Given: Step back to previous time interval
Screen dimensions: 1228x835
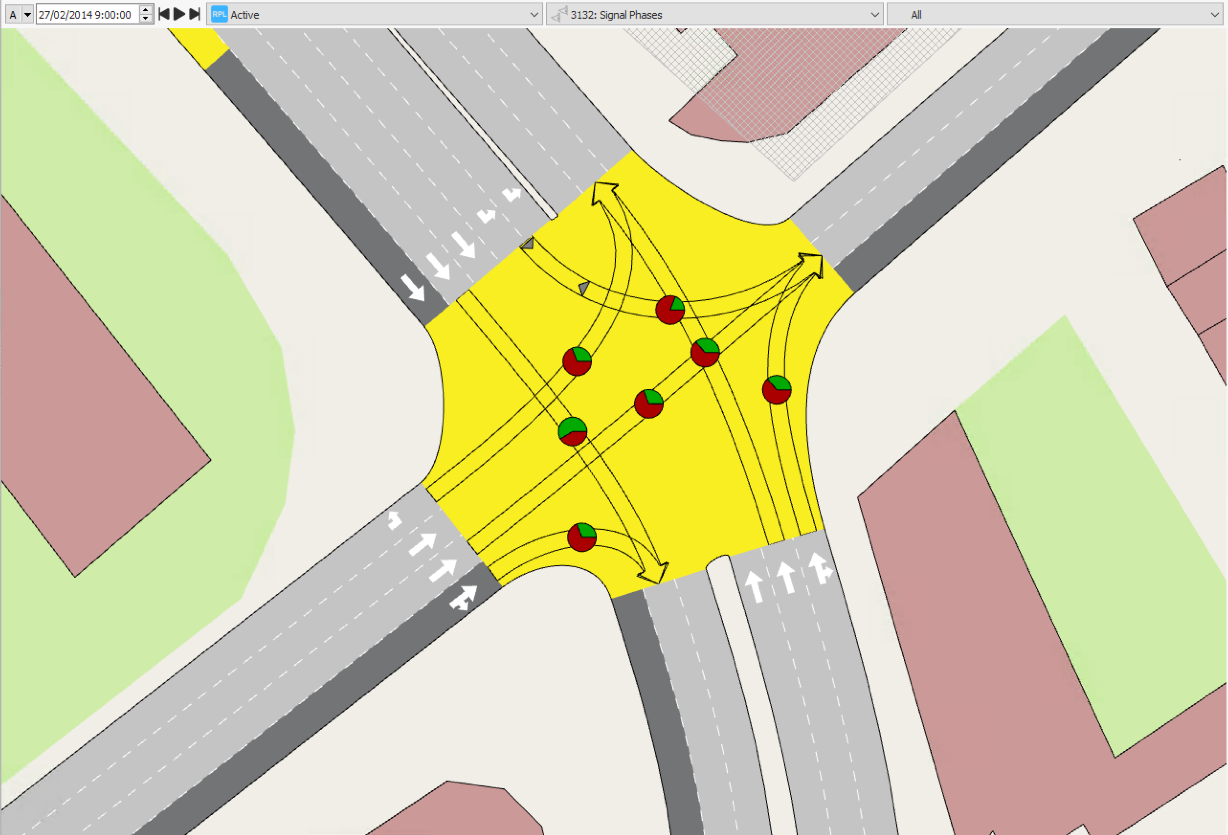Looking at the screenshot, I should pyautogui.click(x=164, y=14).
